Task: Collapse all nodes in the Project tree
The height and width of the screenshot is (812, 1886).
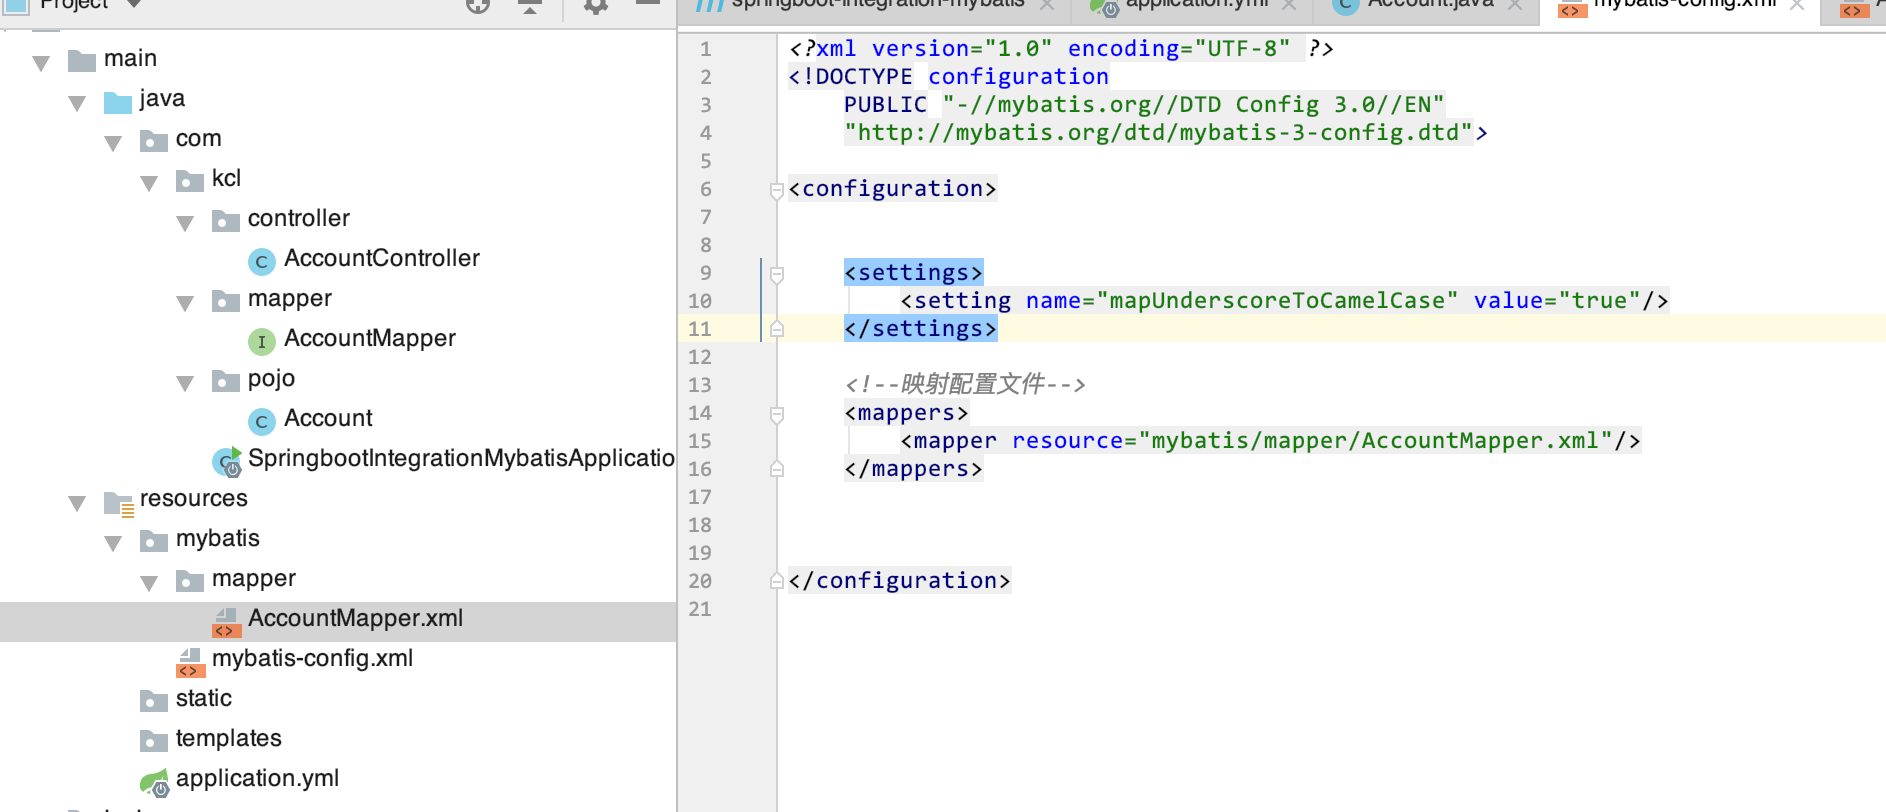Action: 530,6
